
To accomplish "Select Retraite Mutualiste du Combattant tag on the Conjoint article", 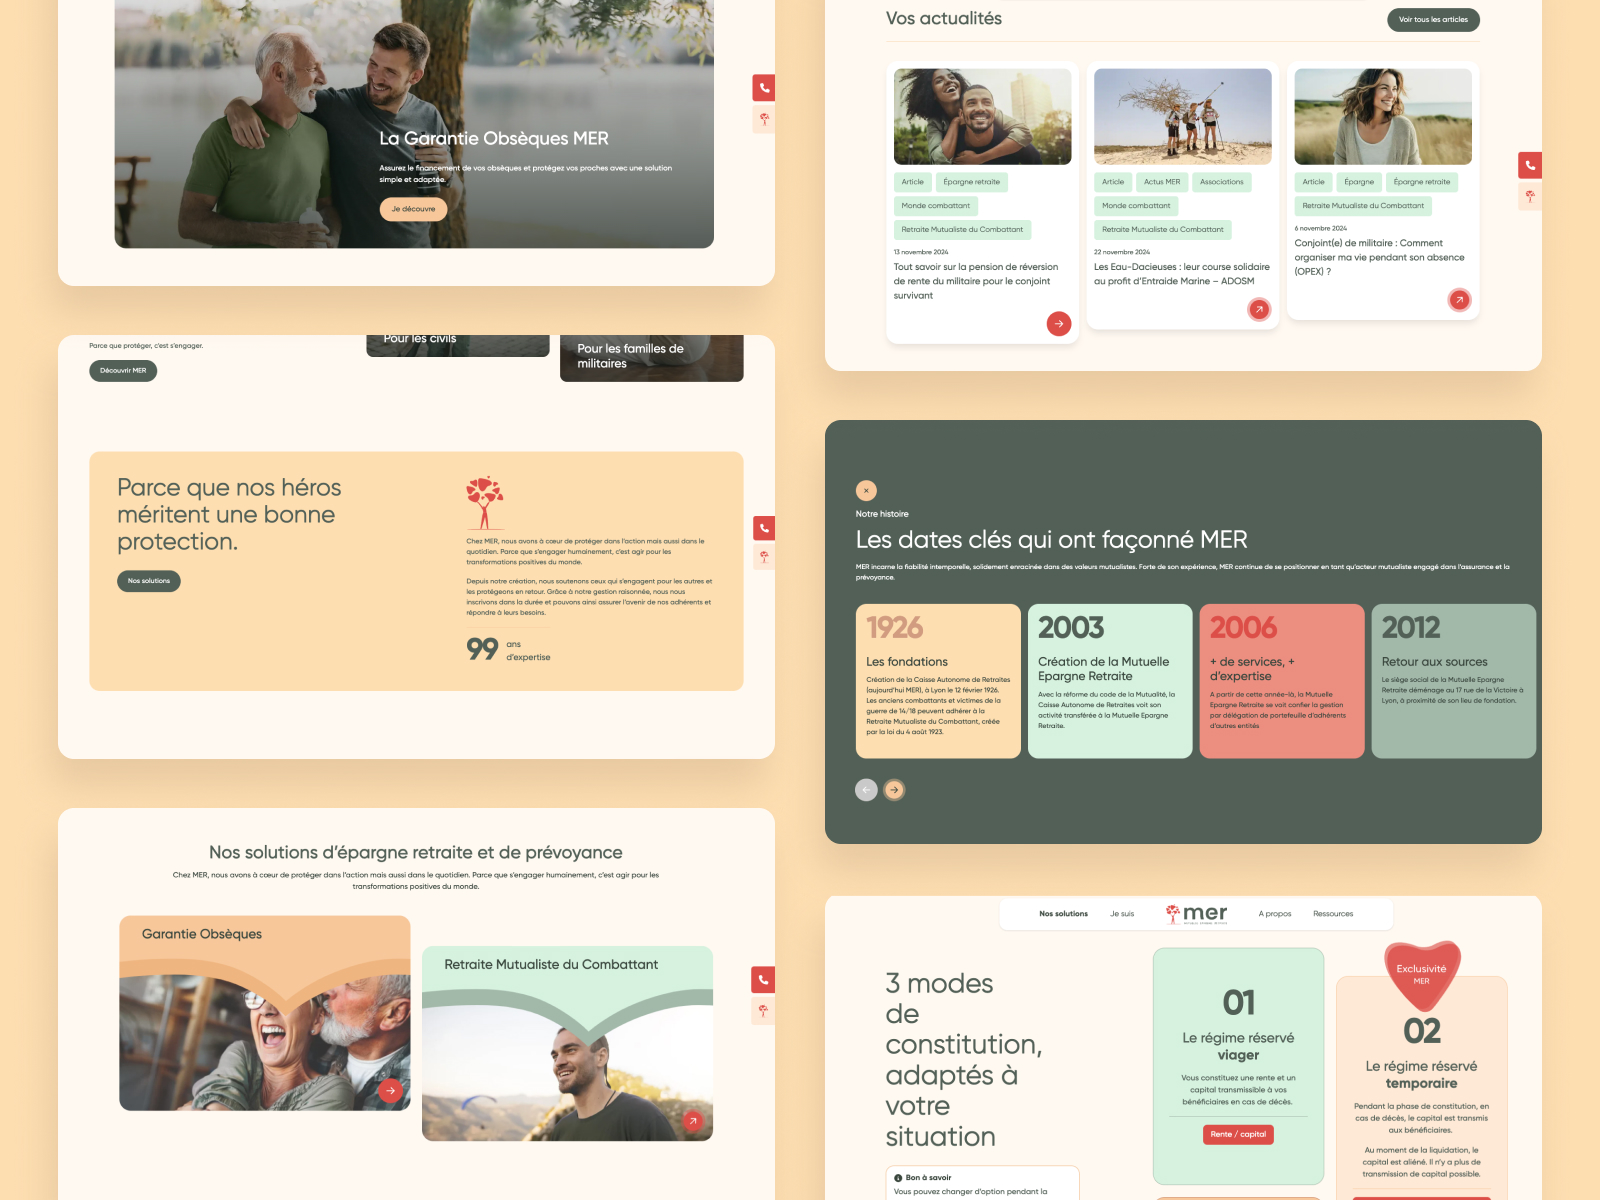I will [1363, 206].
